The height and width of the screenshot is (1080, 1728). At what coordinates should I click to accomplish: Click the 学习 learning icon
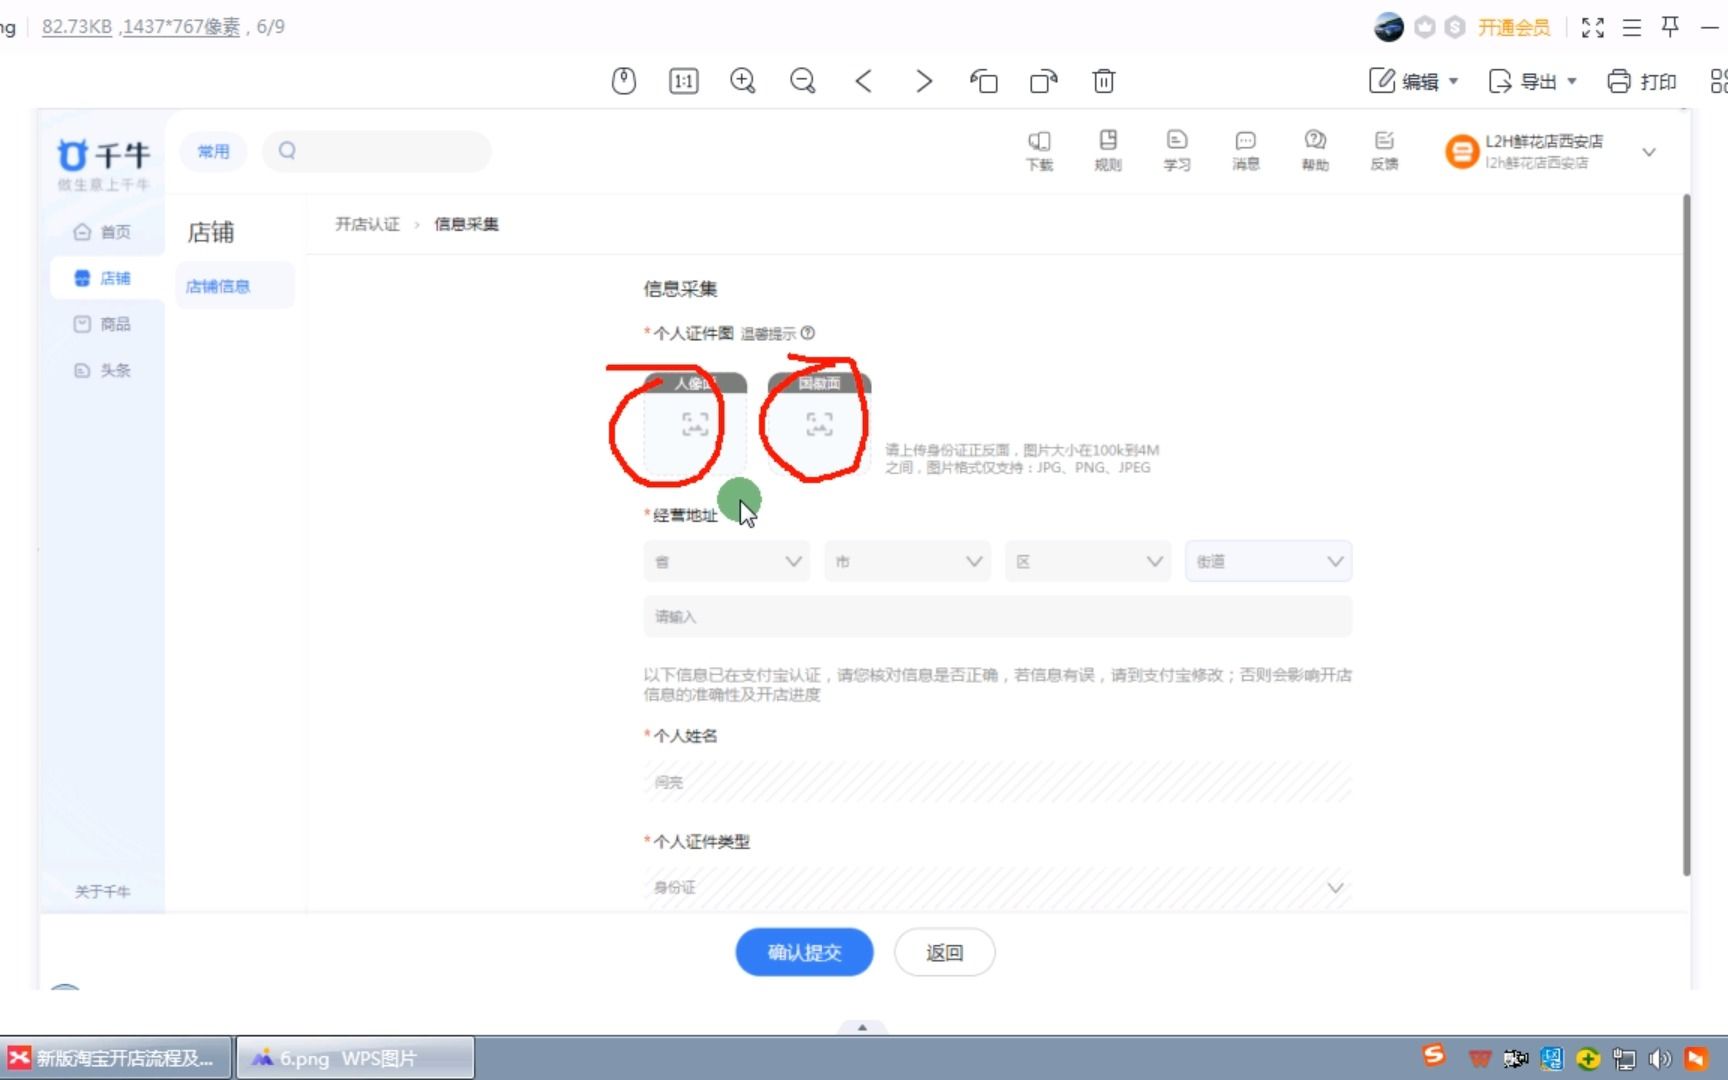coord(1177,151)
